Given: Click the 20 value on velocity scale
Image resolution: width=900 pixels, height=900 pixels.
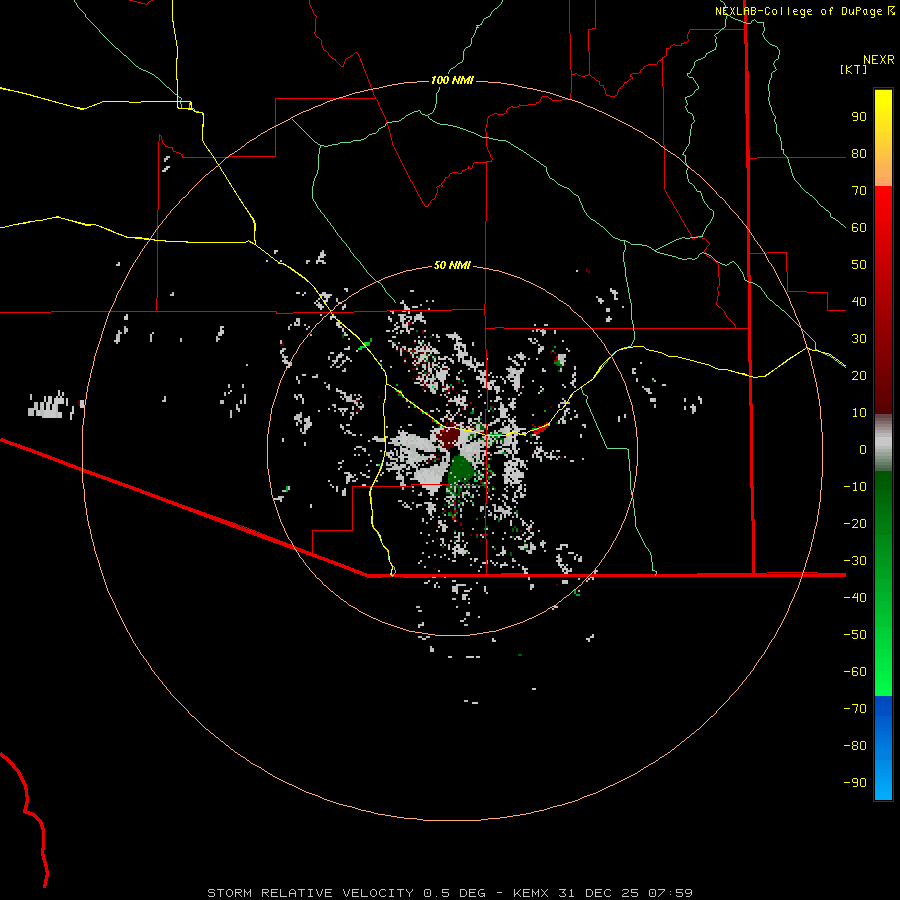Looking at the screenshot, I should coord(859,375).
